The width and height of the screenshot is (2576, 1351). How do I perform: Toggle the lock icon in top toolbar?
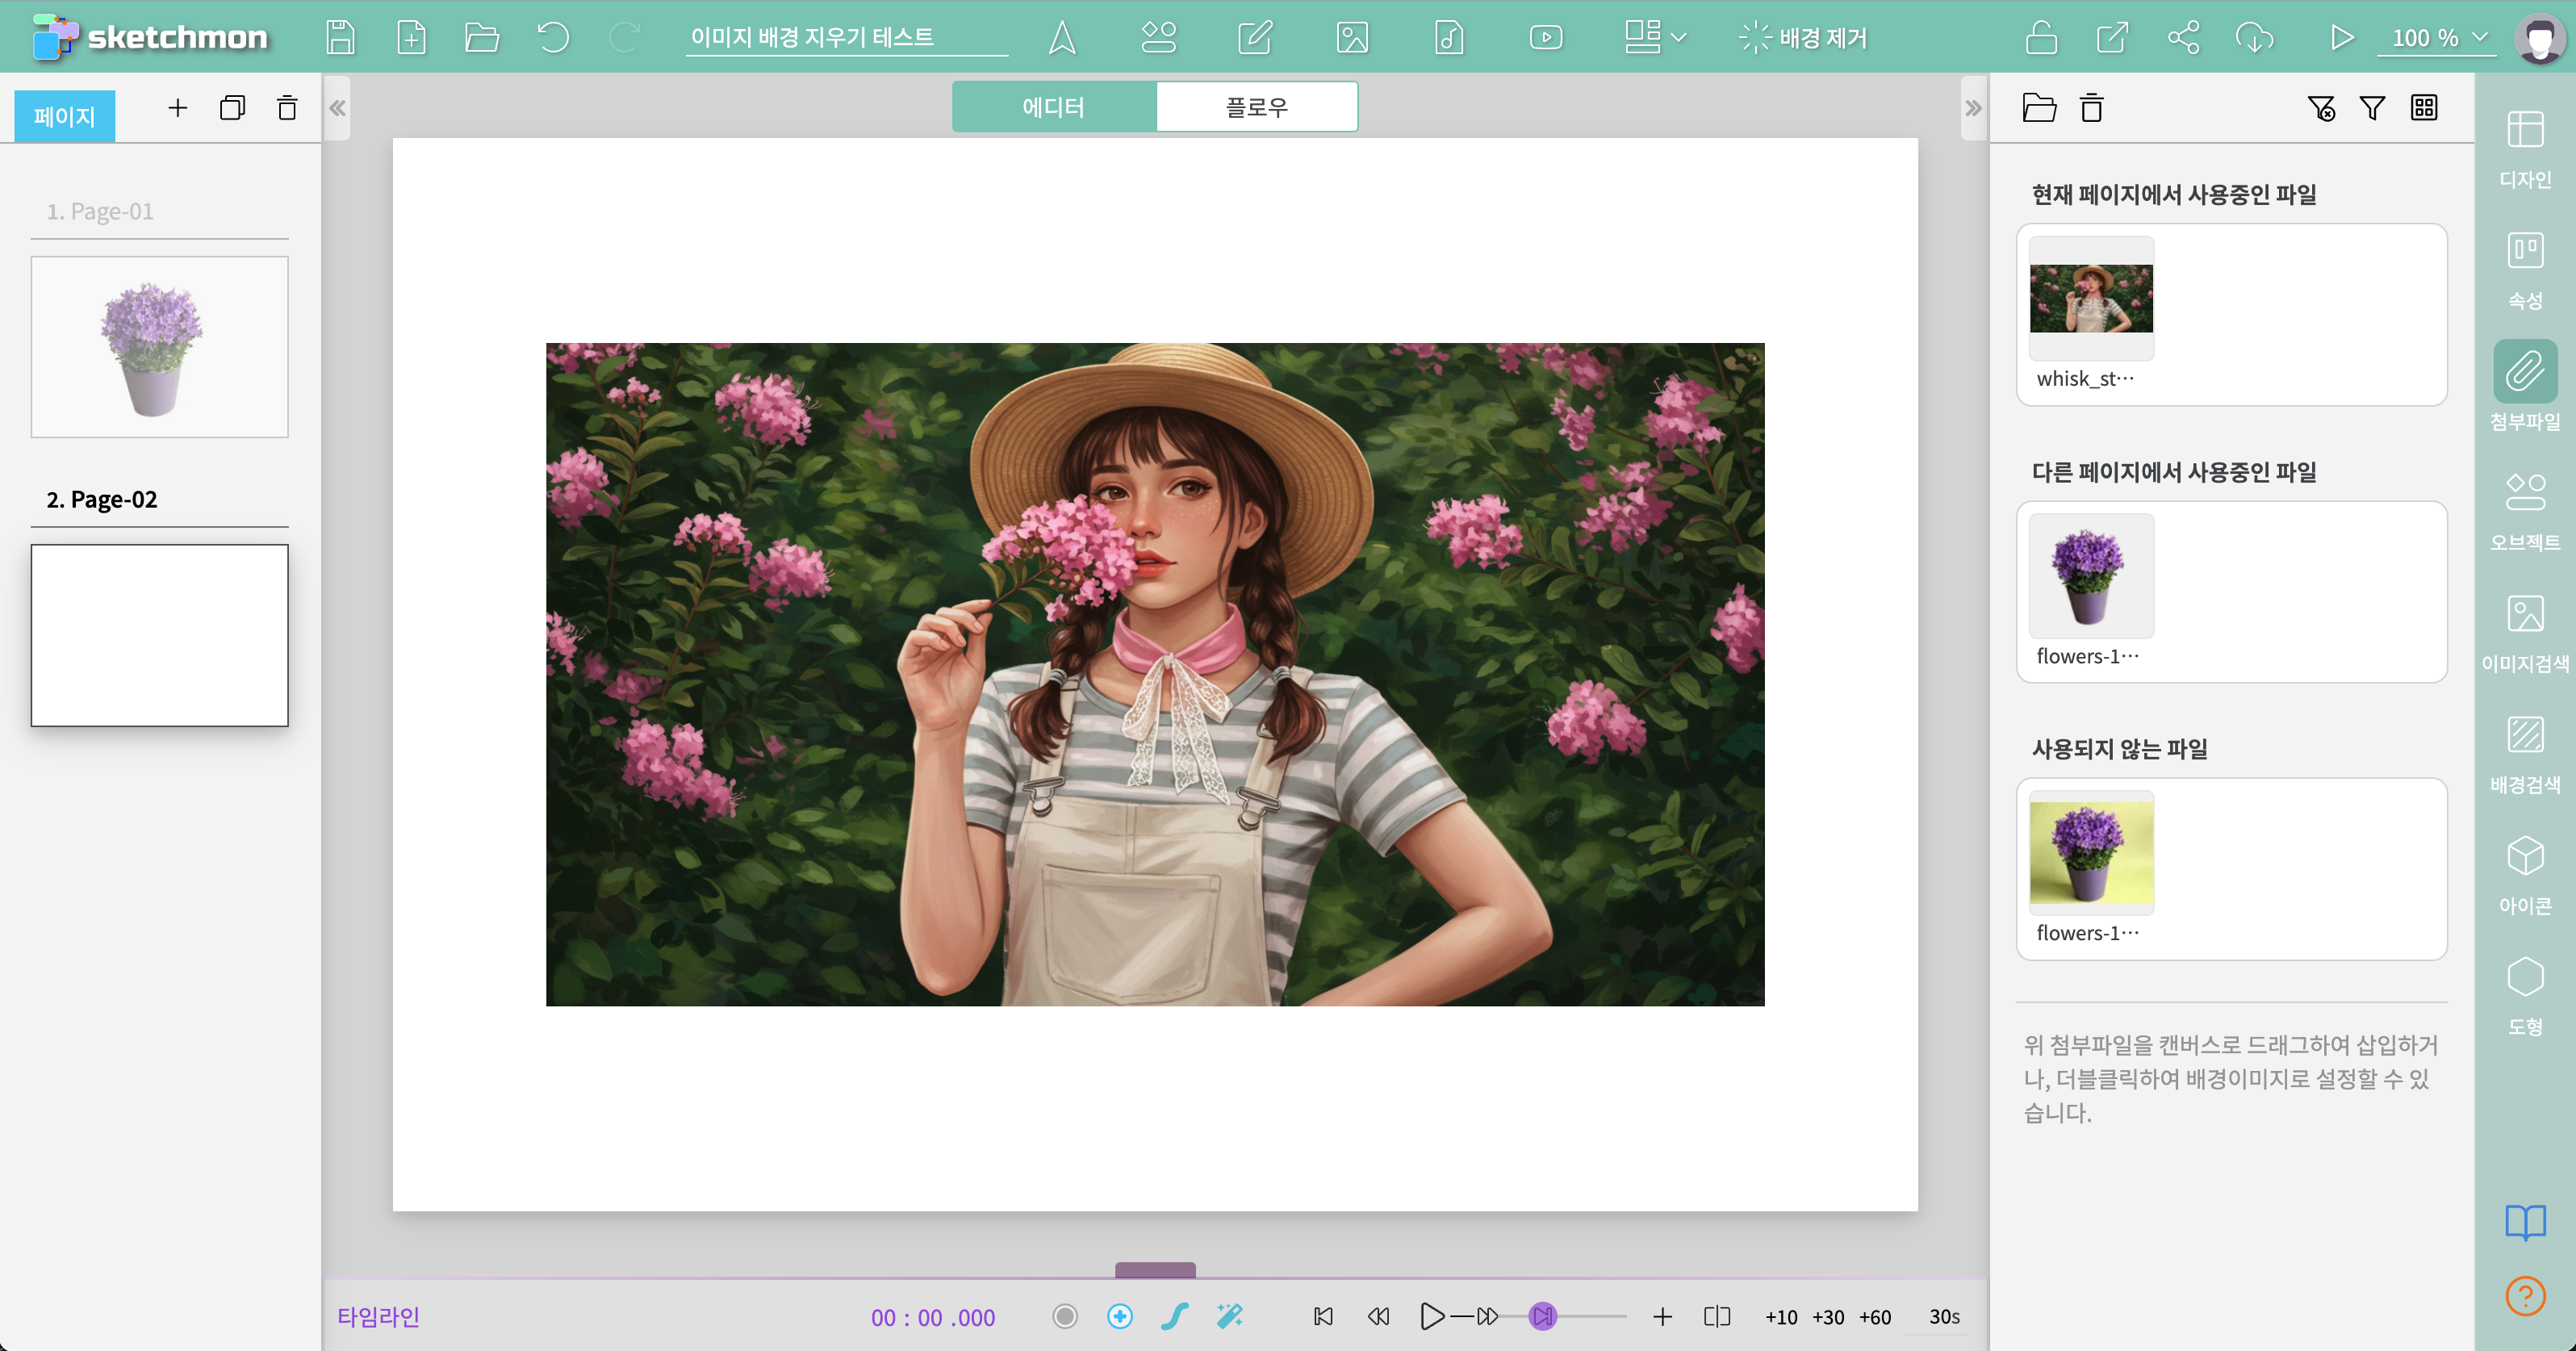2041,38
